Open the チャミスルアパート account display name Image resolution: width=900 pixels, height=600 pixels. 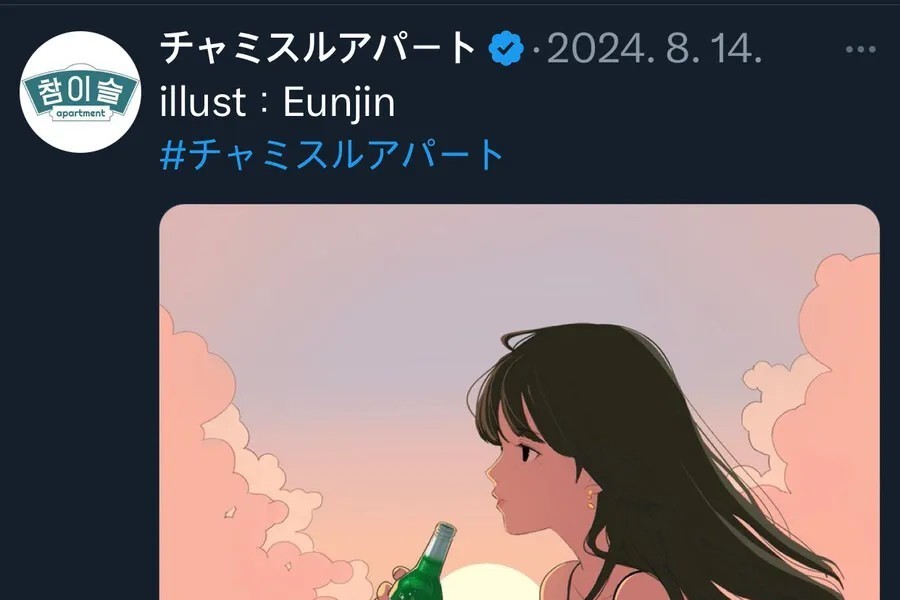click(x=317, y=48)
